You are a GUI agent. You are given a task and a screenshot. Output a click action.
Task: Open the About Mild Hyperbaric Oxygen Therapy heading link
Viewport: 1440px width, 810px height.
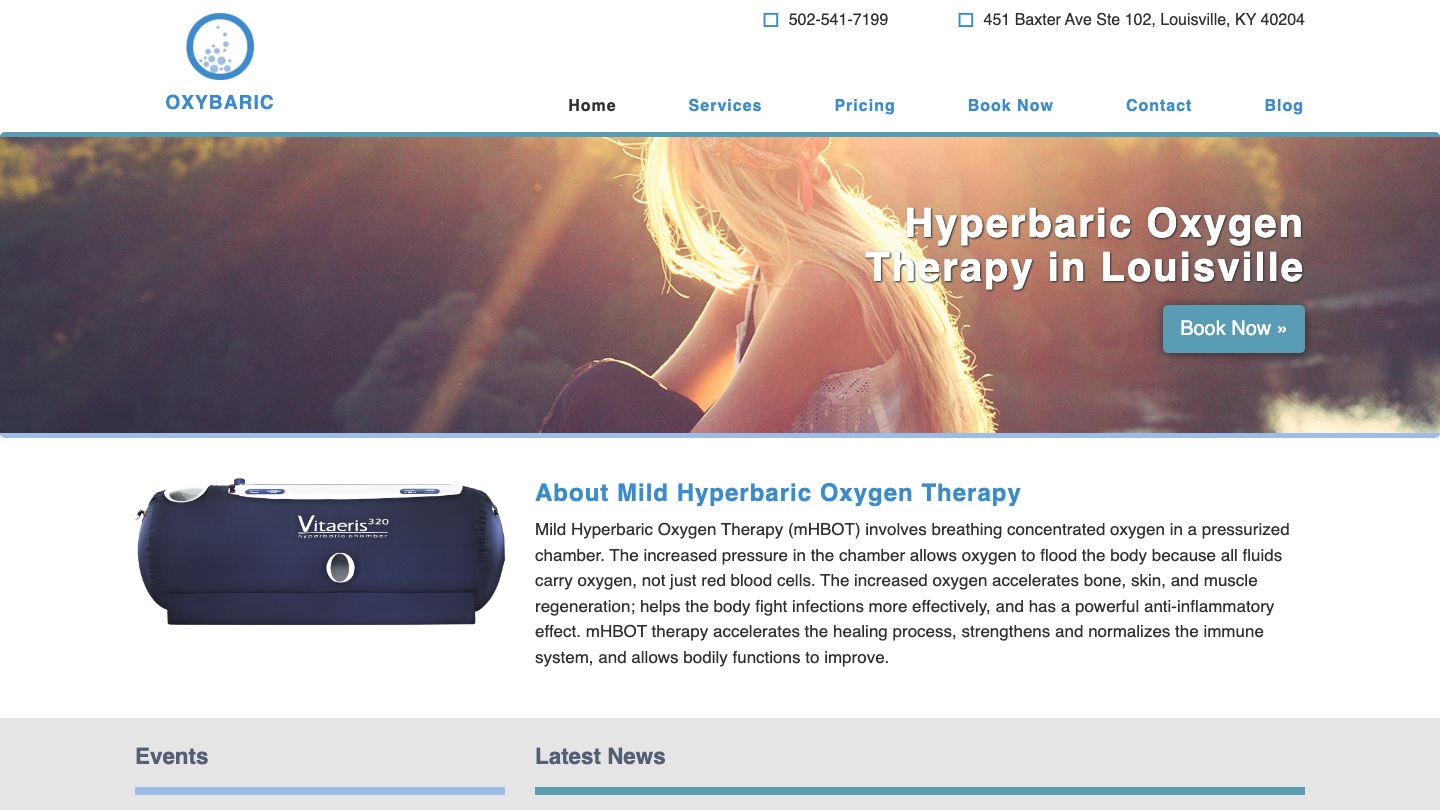click(778, 493)
